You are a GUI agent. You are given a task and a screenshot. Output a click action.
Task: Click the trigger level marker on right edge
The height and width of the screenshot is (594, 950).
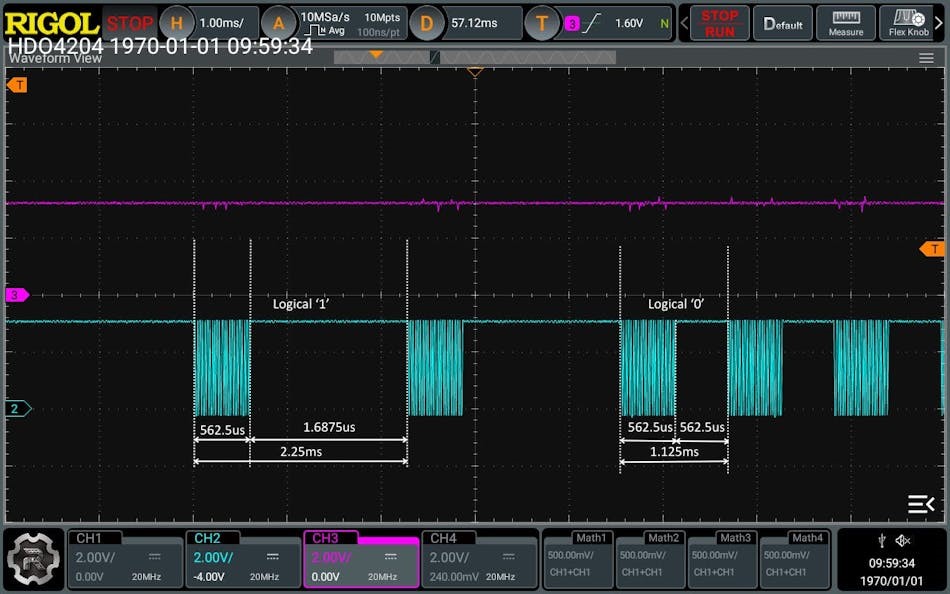934,249
